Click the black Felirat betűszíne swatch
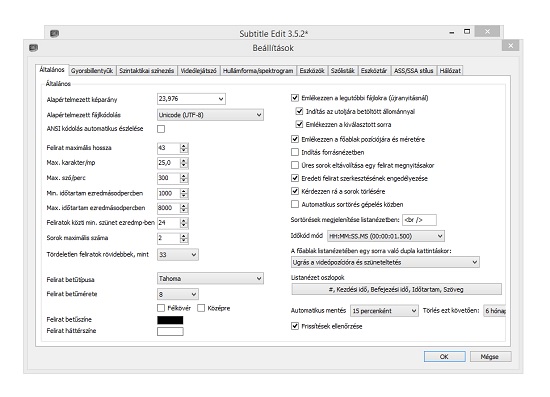 coord(170,320)
